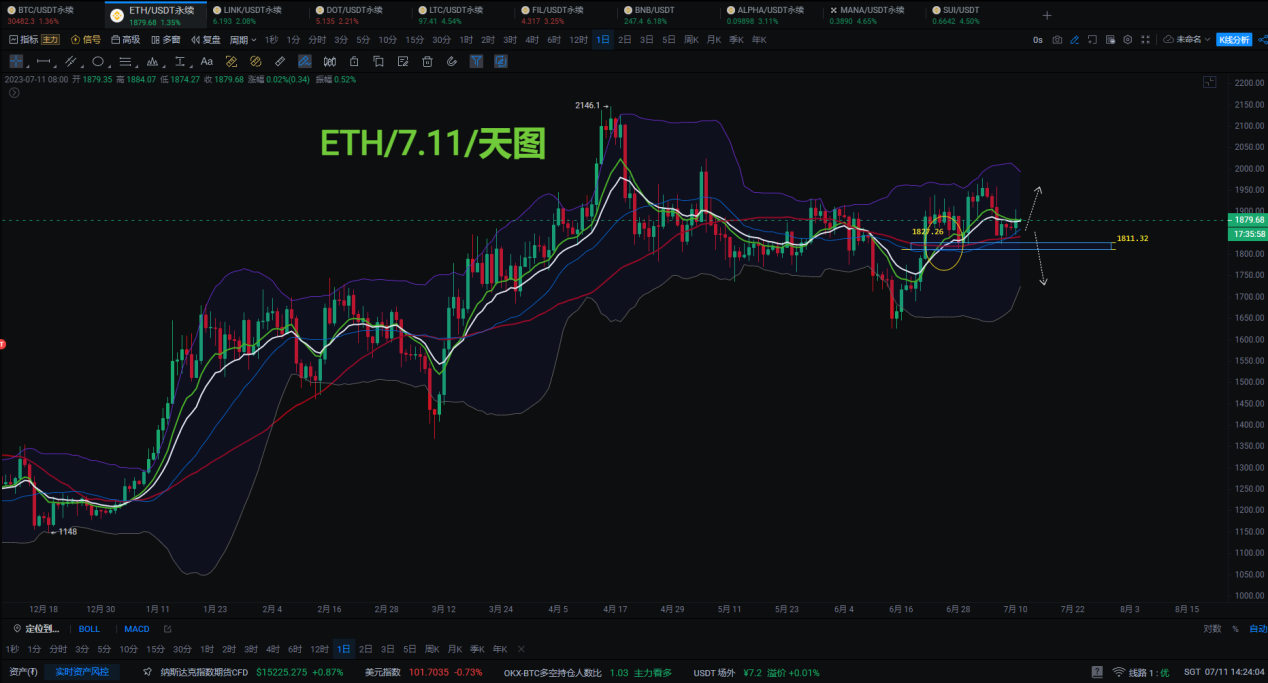Click the eraser swirl icon

click(x=451, y=61)
